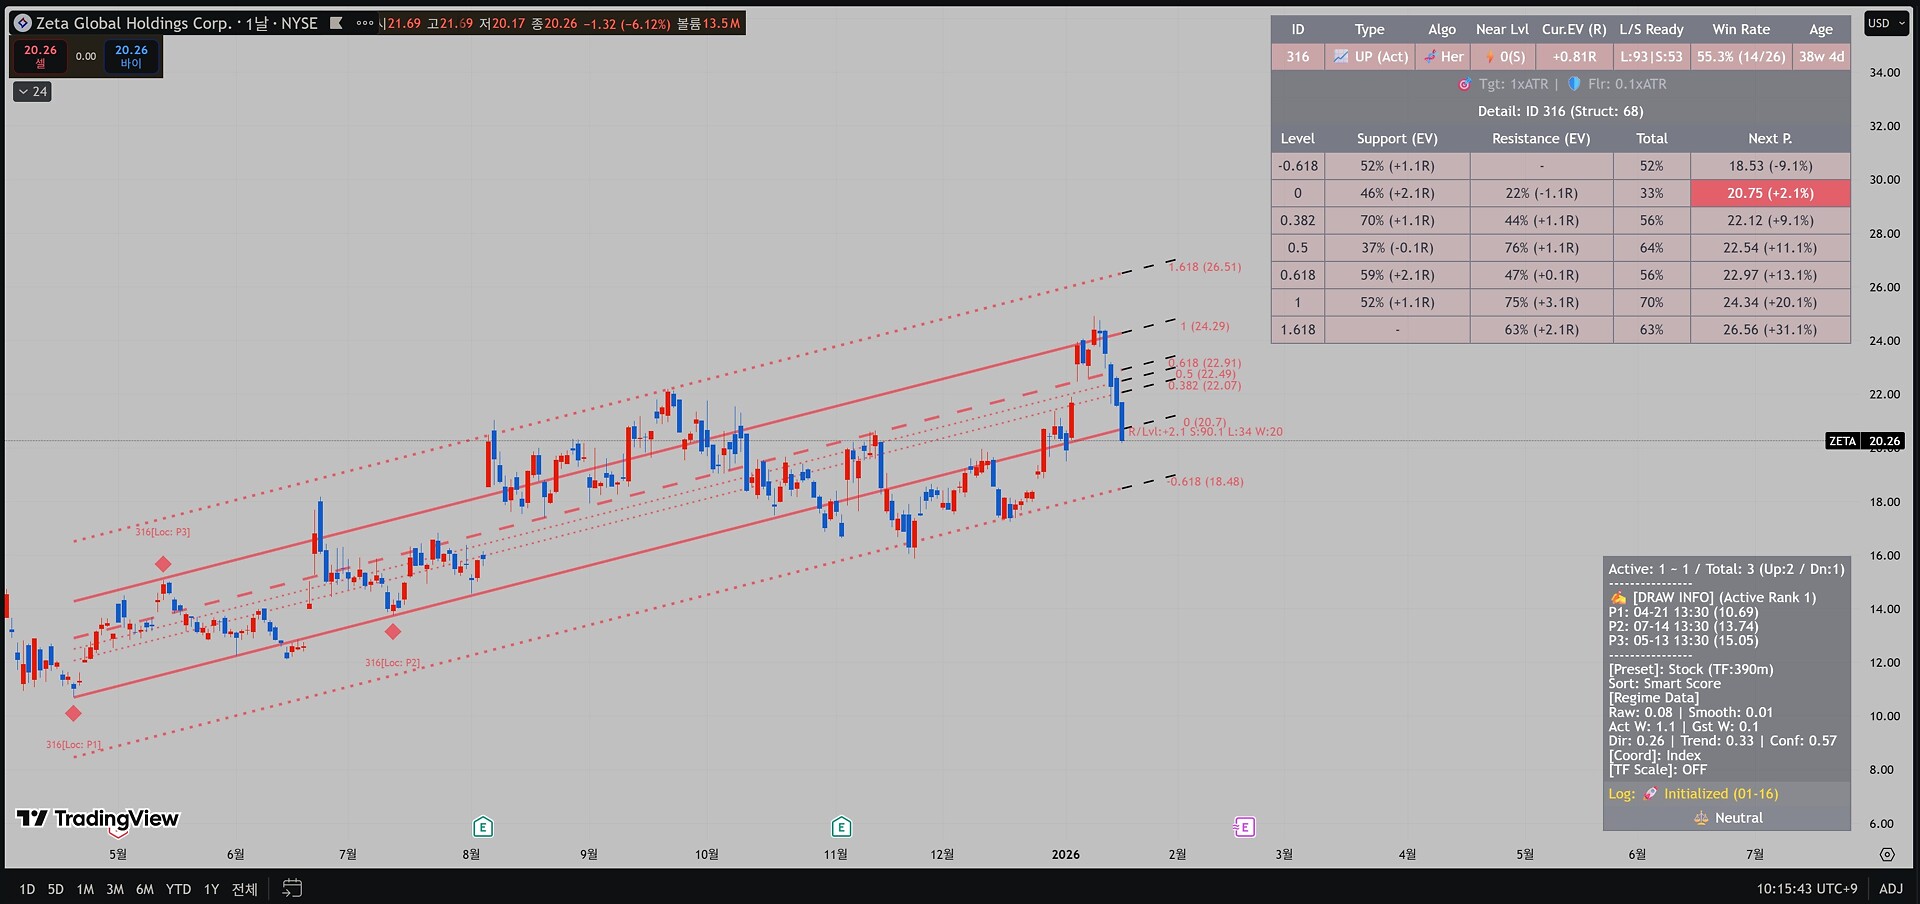Viewport: 1920px width, 904px height.
Task: Click the Zeta Global symbol logo icon
Action: 23,23
